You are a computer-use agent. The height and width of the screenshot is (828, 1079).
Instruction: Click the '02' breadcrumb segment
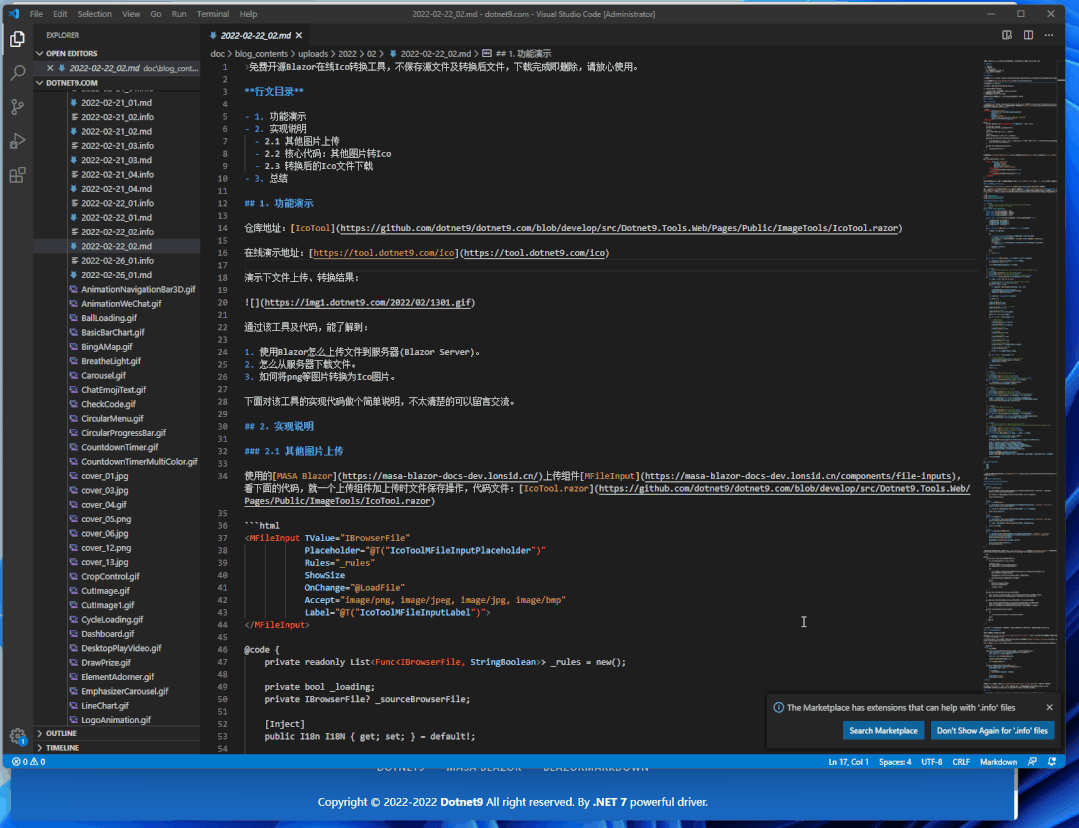[372, 54]
